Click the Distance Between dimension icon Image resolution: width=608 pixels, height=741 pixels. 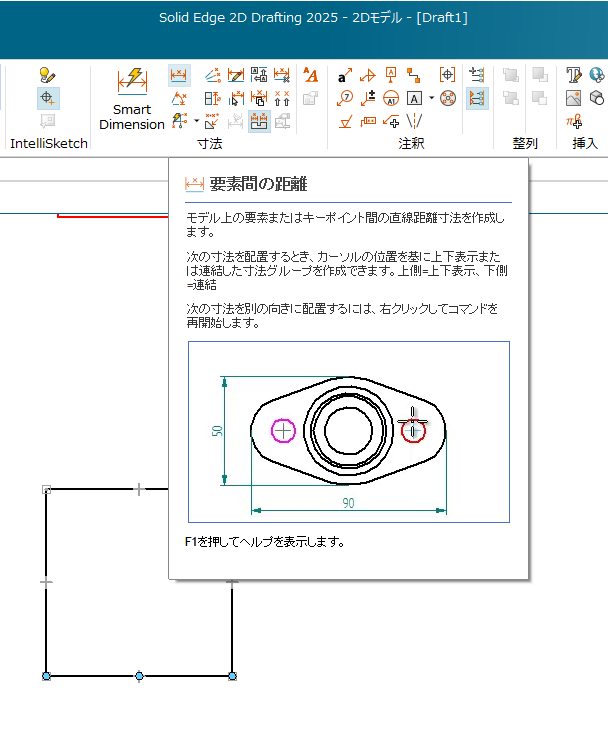click(x=179, y=76)
